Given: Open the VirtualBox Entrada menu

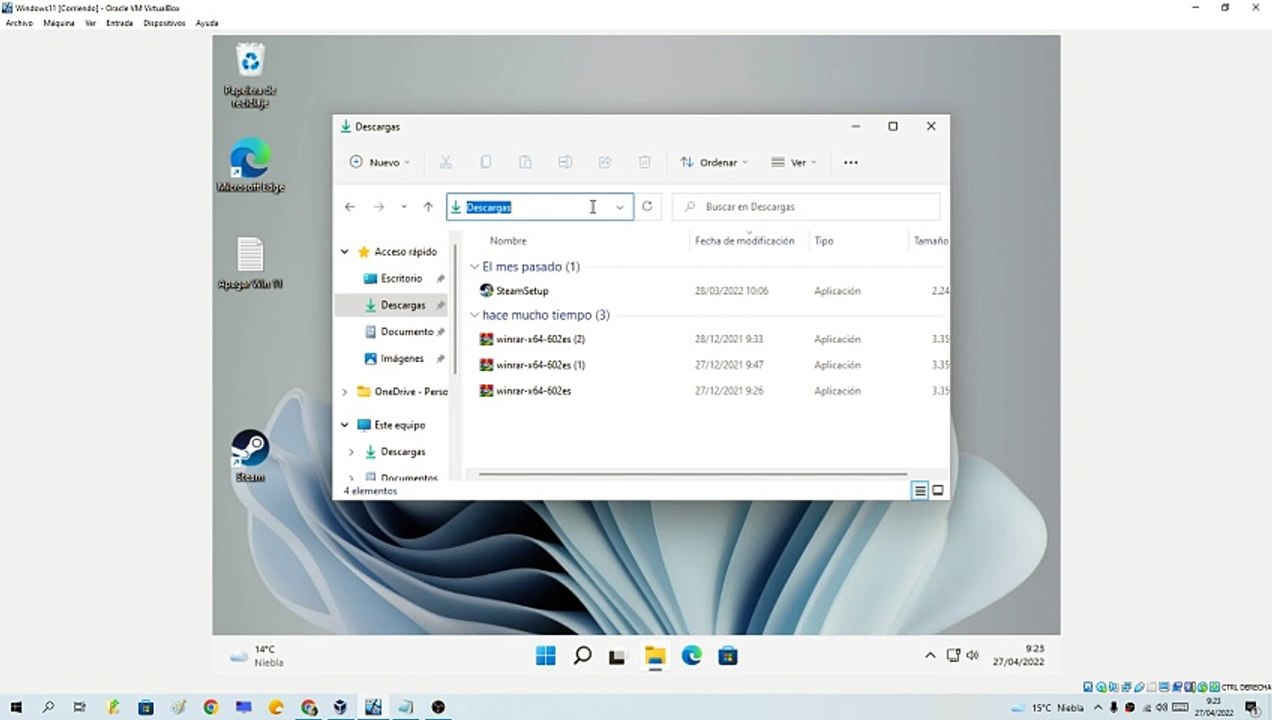Looking at the screenshot, I should click(119, 22).
